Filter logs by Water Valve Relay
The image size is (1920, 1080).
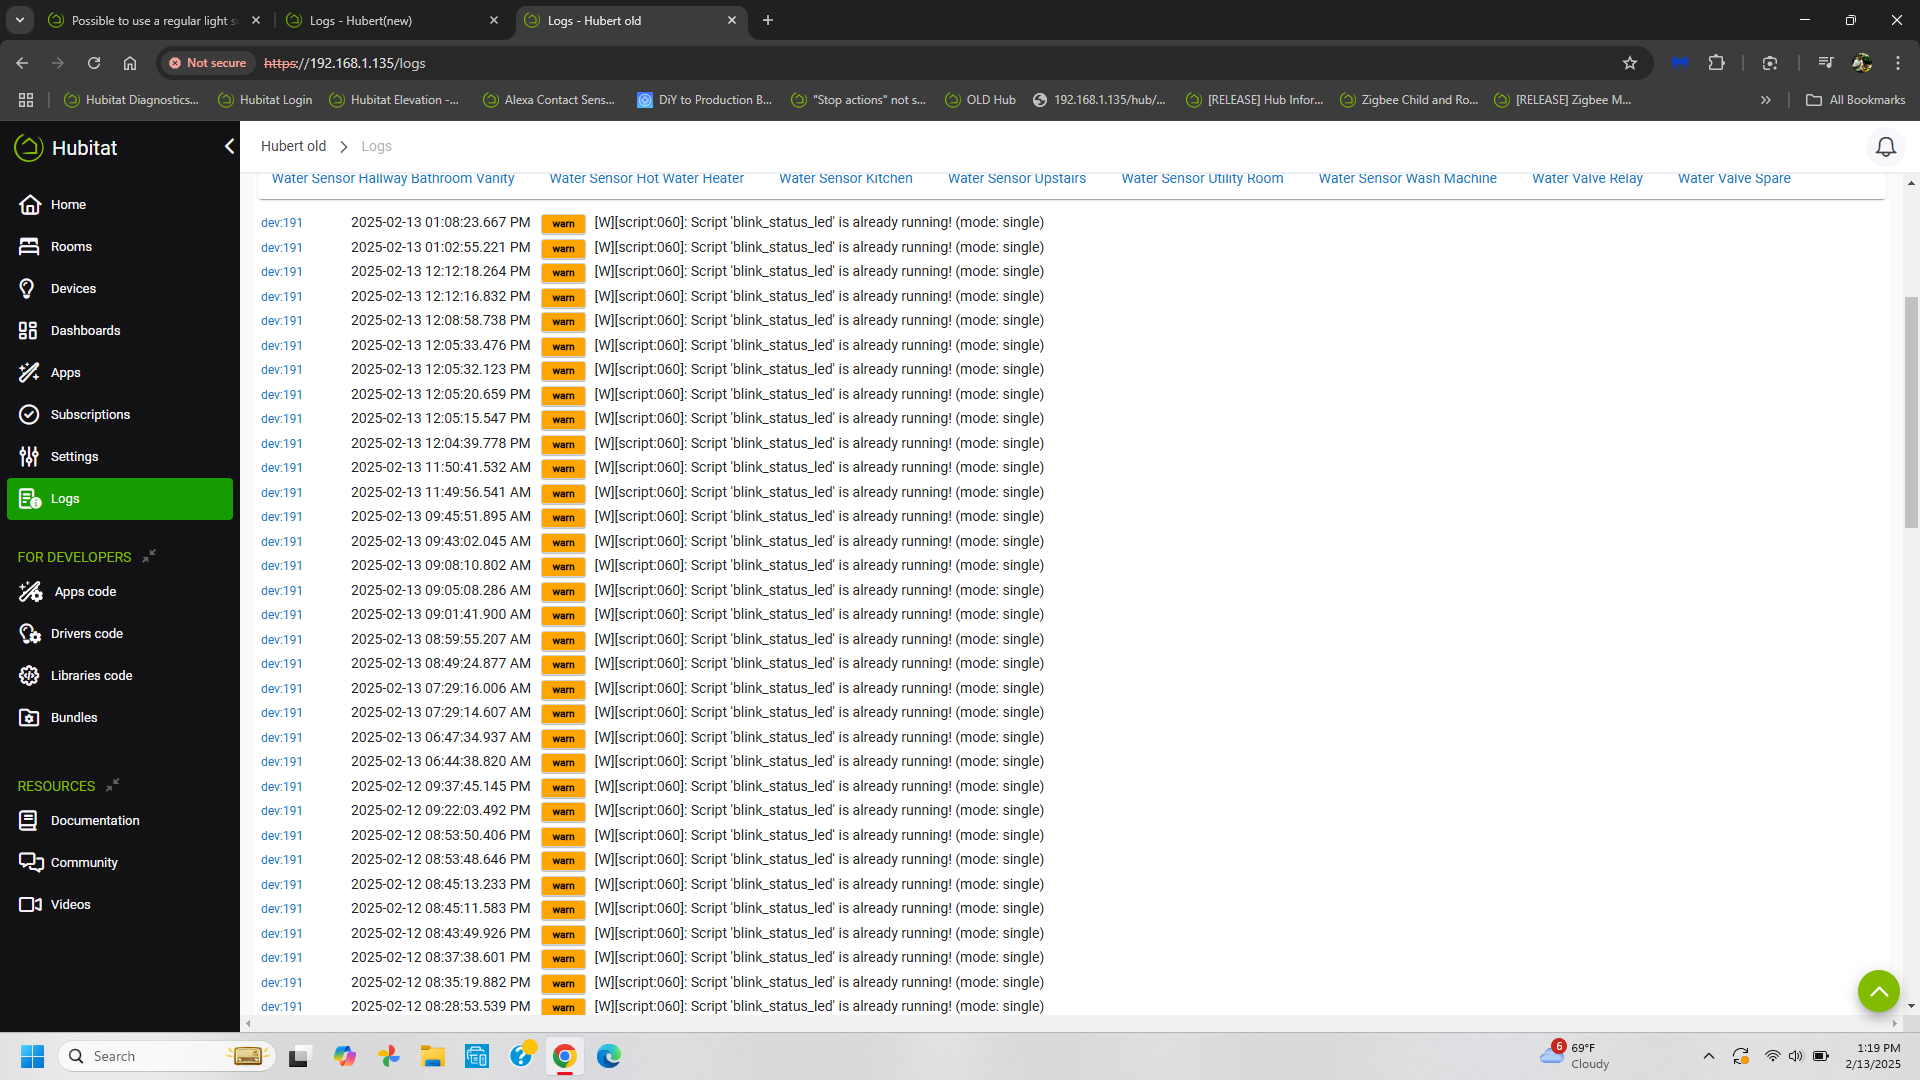pos(1587,179)
